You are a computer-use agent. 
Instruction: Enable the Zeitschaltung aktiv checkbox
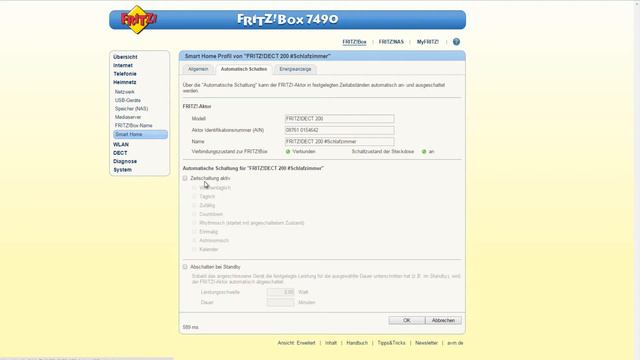[185, 178]
